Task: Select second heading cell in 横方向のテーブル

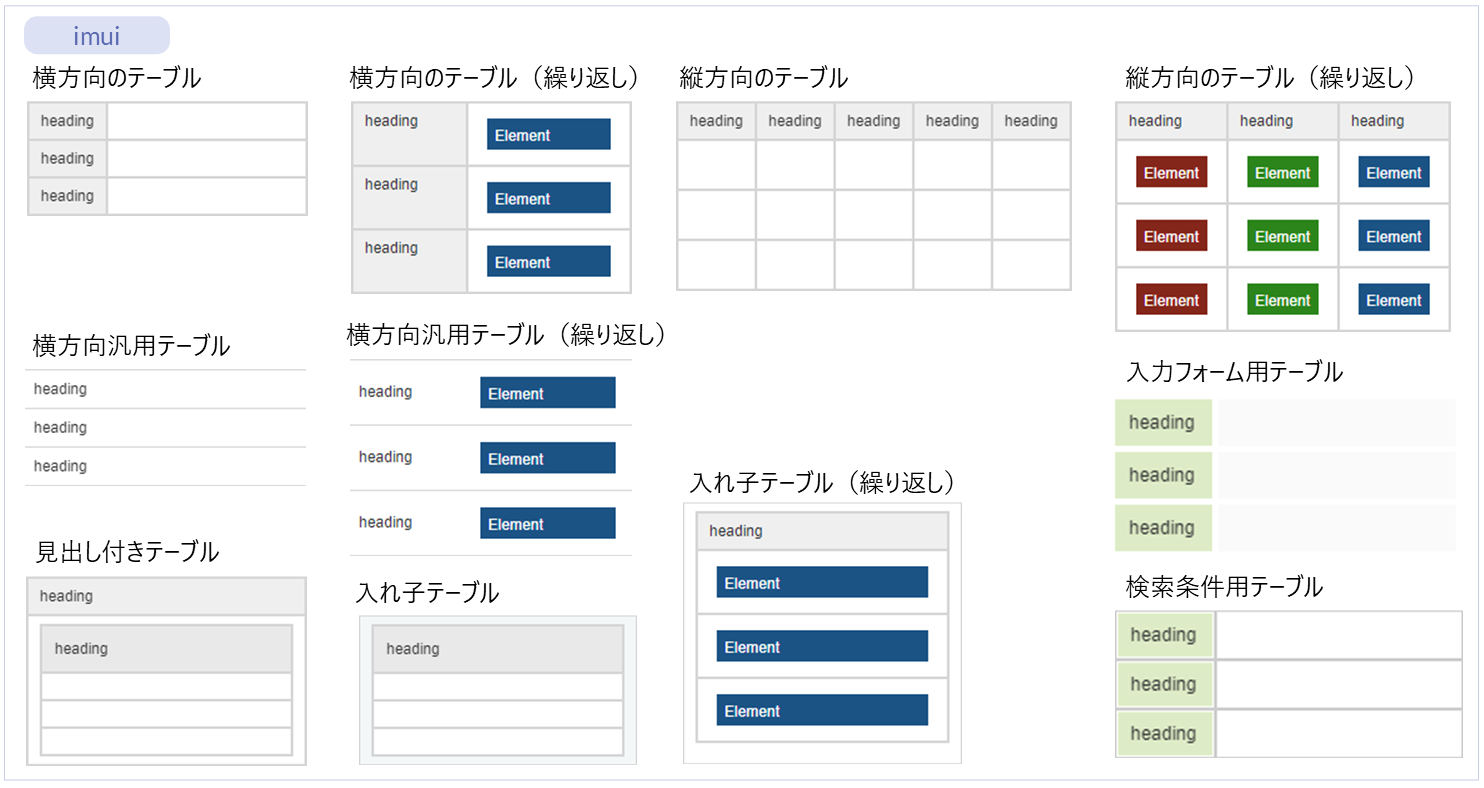Action: point(67,159)
